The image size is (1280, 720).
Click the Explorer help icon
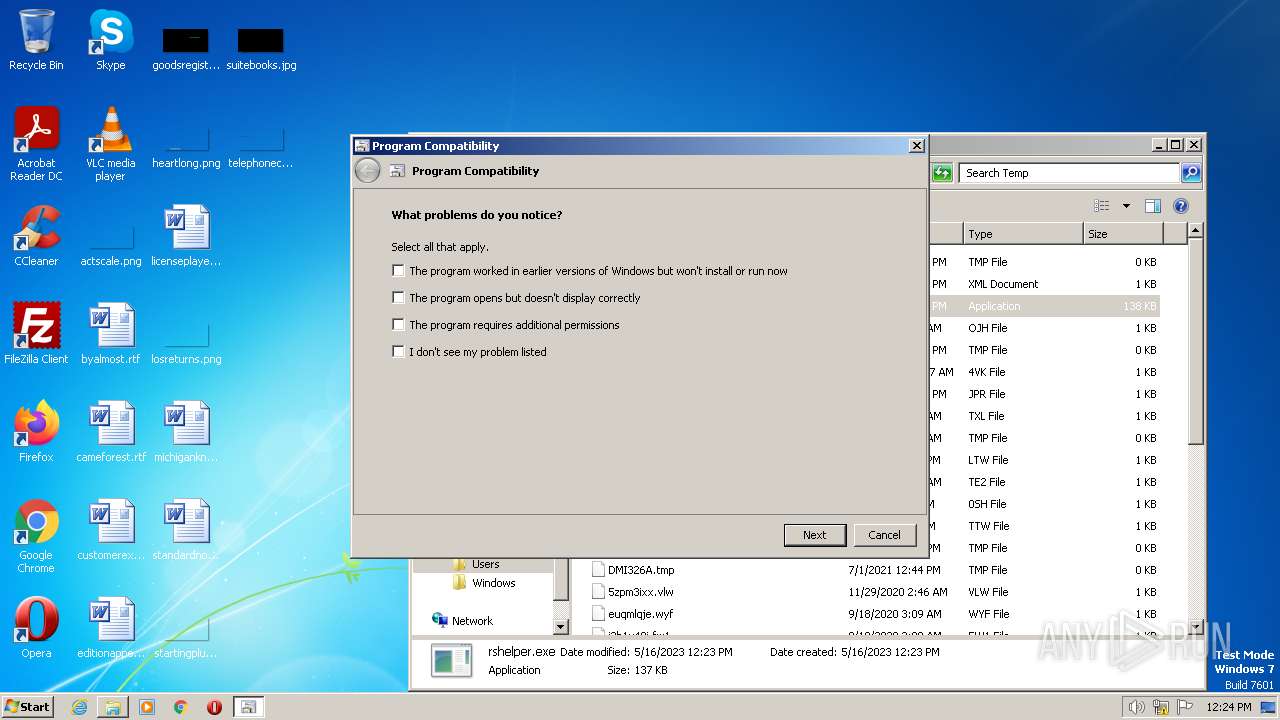click(1180, 206)
